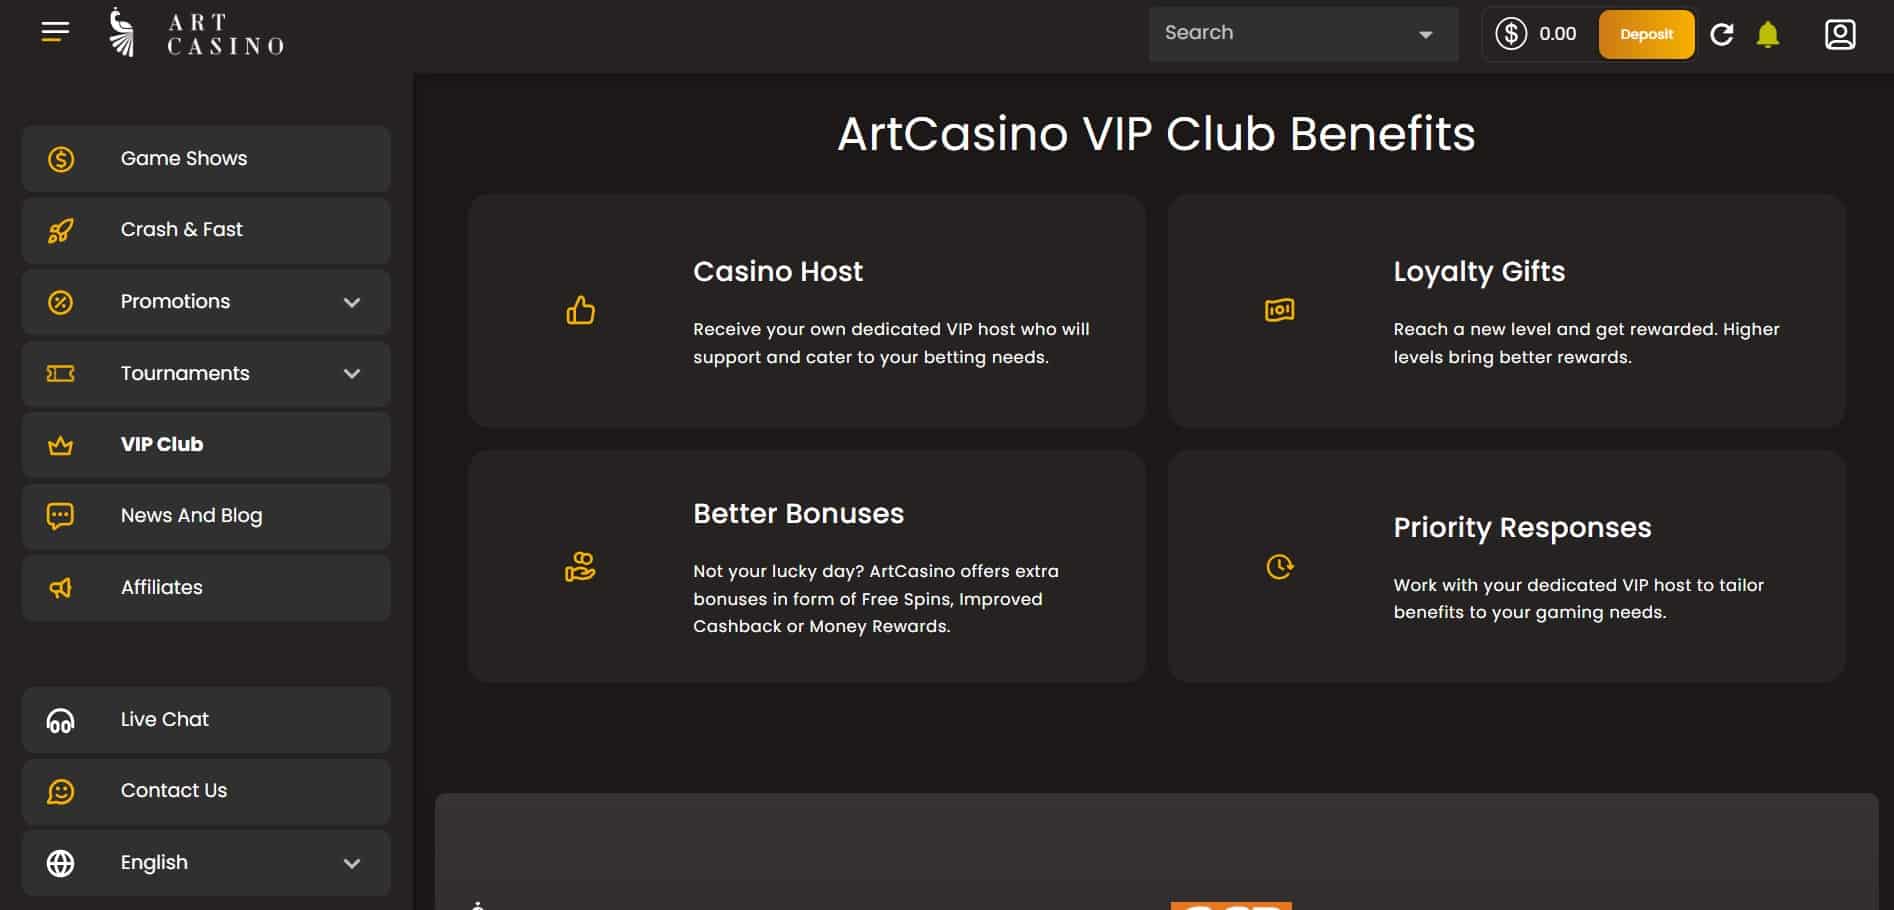Expand the Tournaments submenu chevron

pos(352,373)
